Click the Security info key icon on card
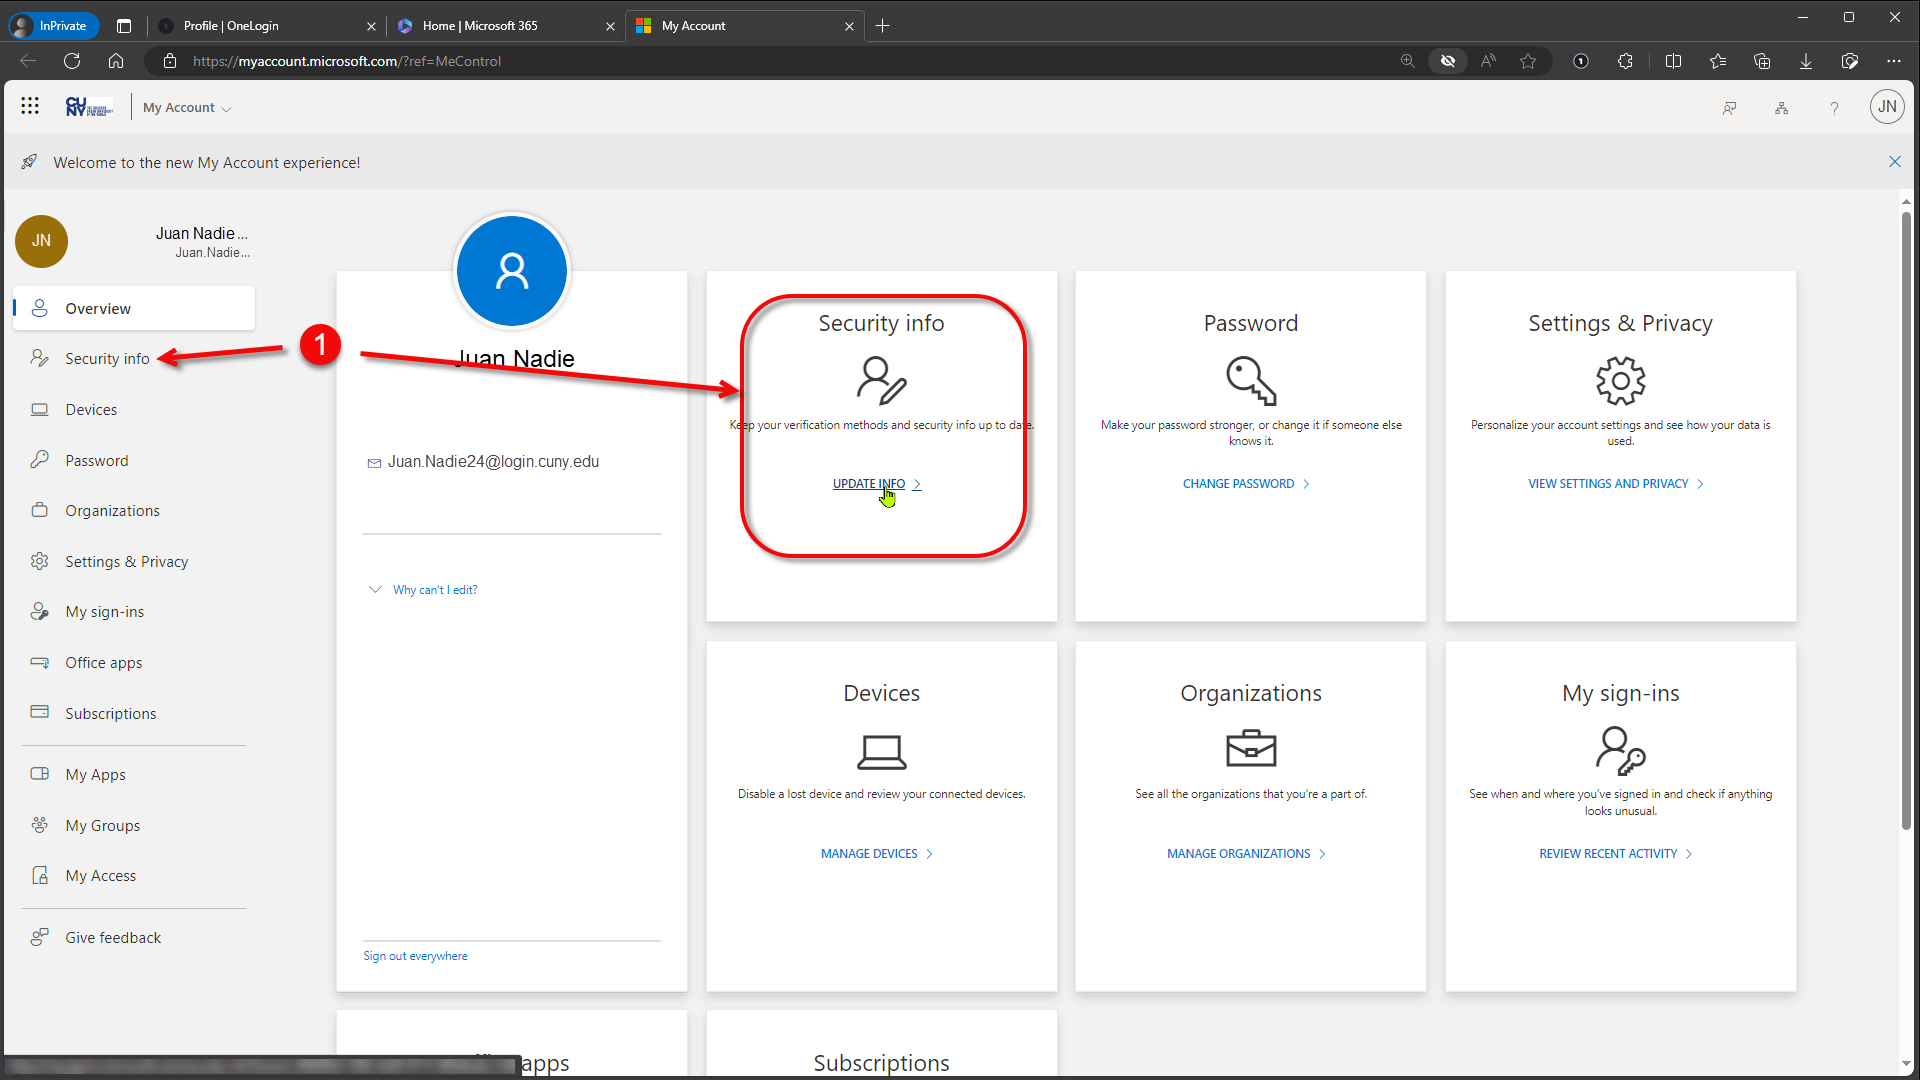1920x1080 pixels. click(x=881, y=381)
